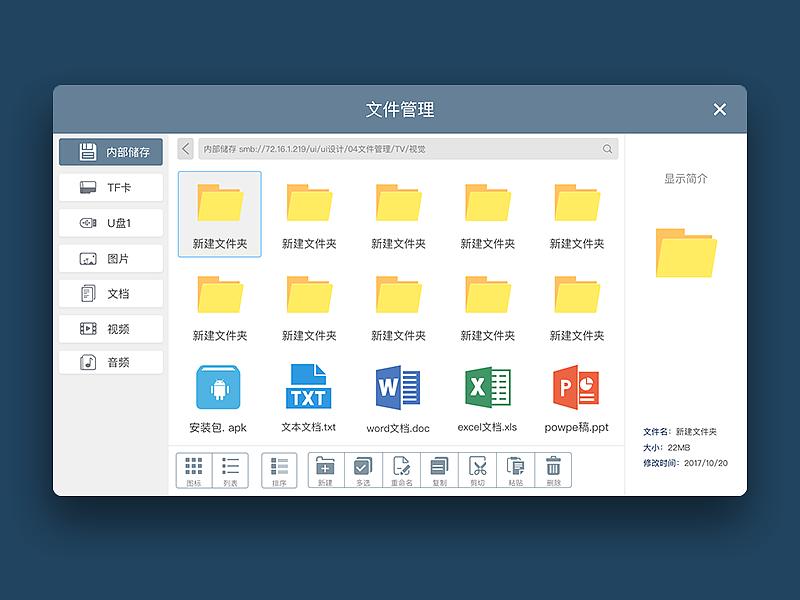The image size is (800, 600).
Task: Delete files using the 删除 trash icon
Action: [x=552, y=468]
